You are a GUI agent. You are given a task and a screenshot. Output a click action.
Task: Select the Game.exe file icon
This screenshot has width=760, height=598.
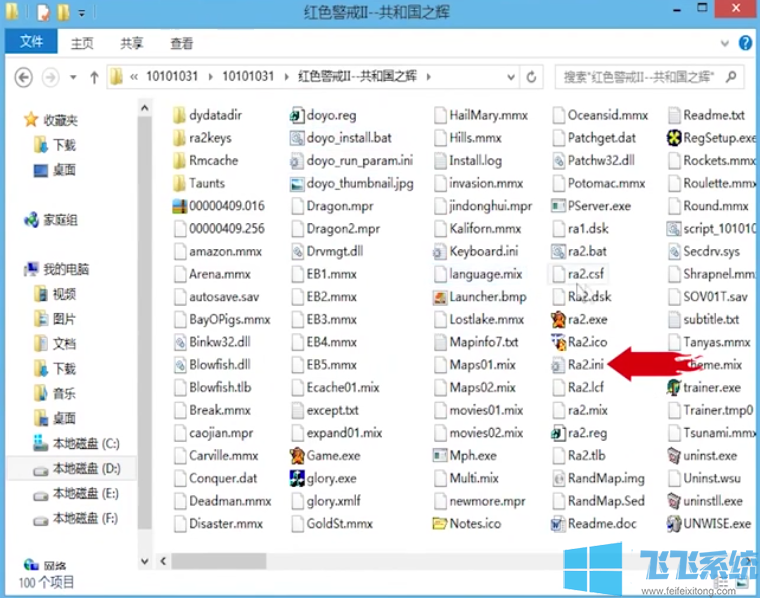coord(297,455)
